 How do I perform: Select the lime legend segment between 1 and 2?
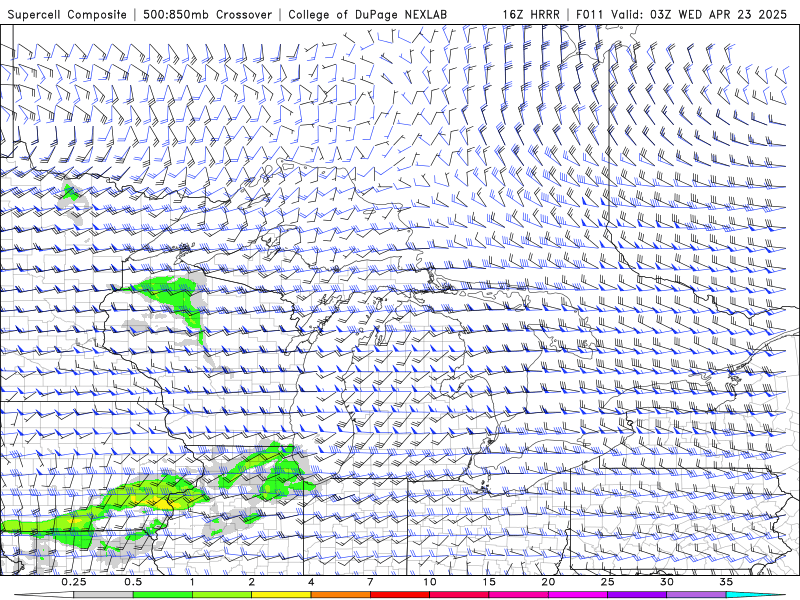222,595
